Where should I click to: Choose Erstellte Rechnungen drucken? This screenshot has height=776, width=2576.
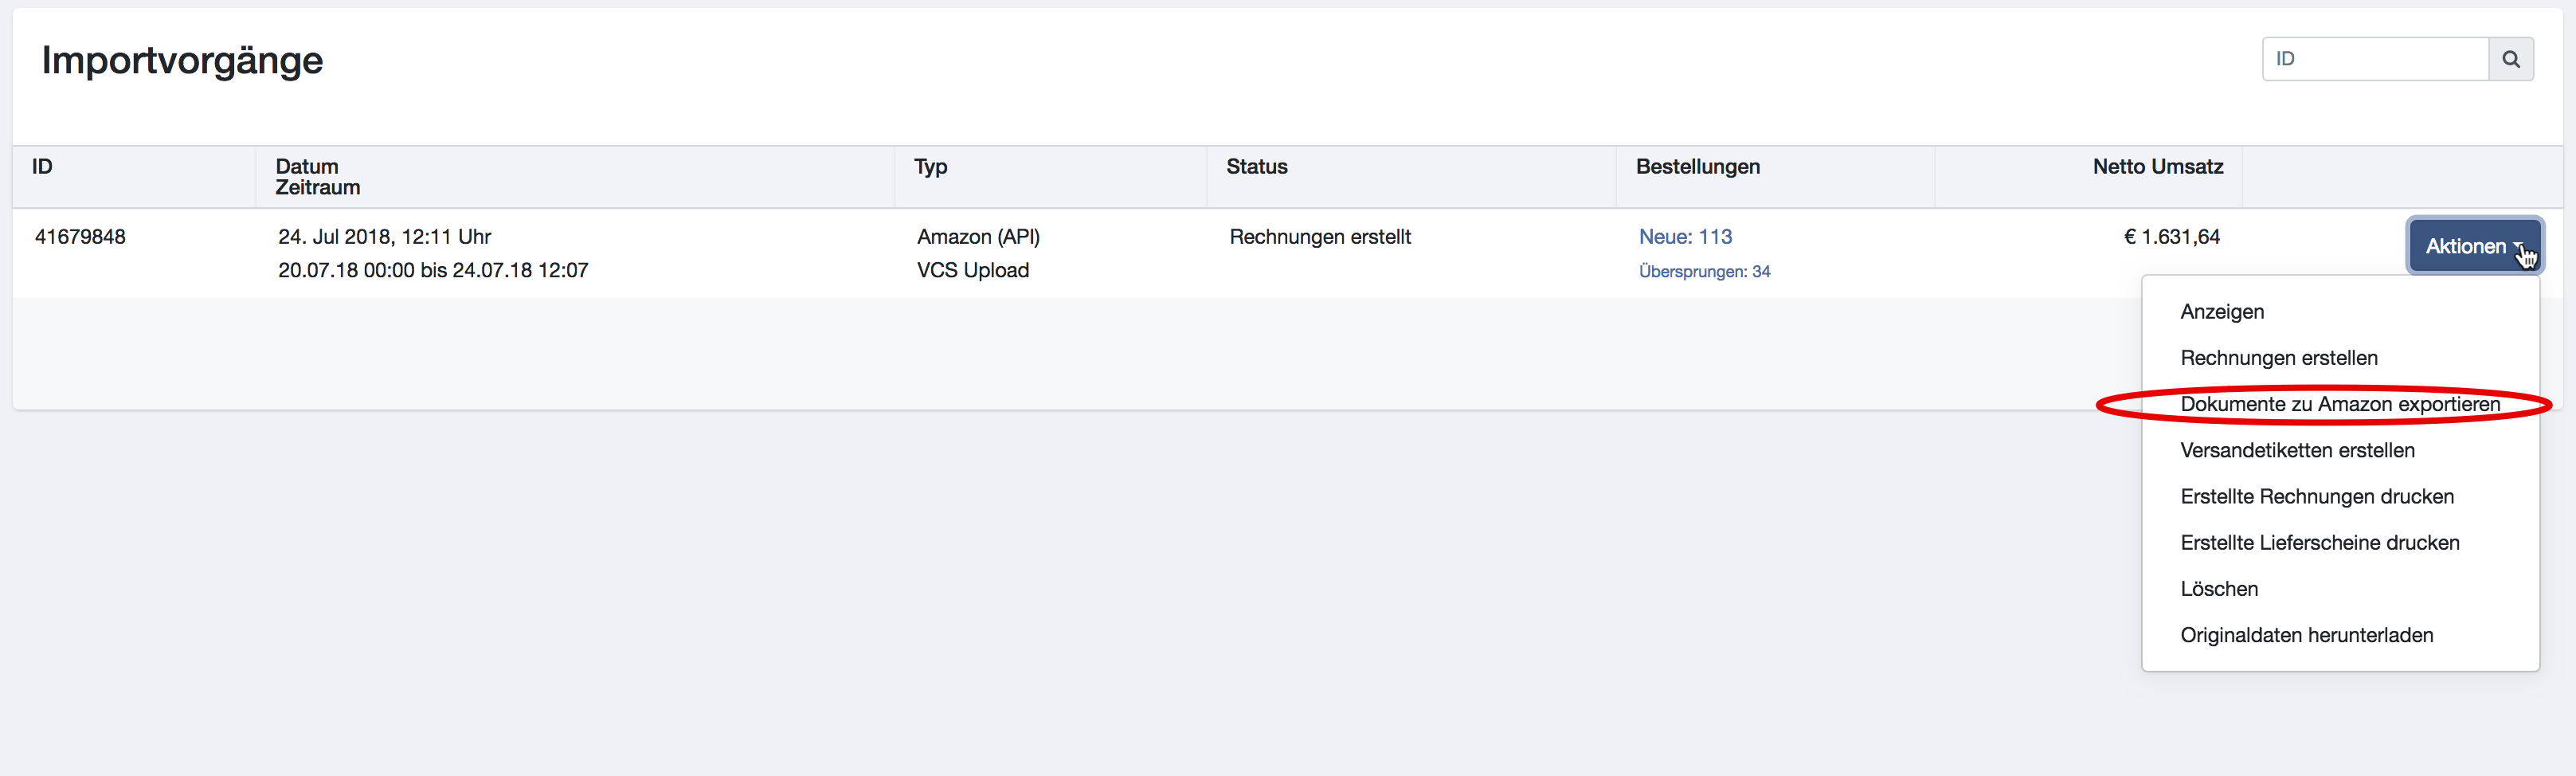(2317, 497)
